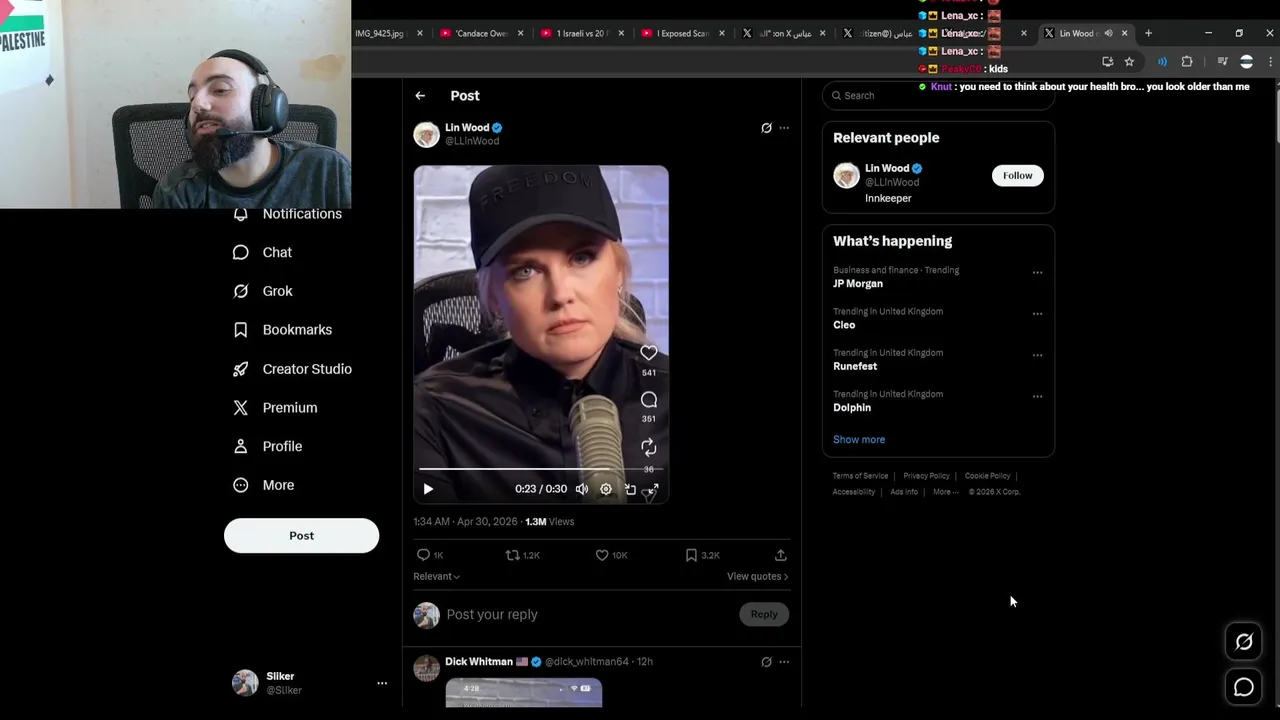Open Lin Wood in Relevant people

(x=887, y=169)
